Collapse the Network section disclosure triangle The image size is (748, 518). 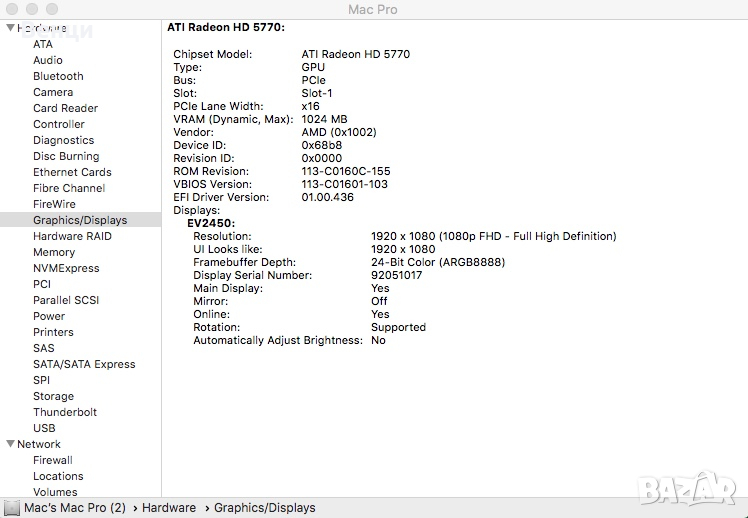[10, 444]
